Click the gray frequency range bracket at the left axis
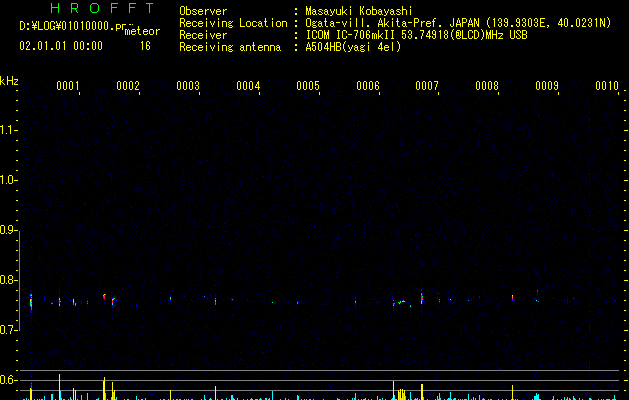This screenshot has width=629, height=400. point(19,281)
